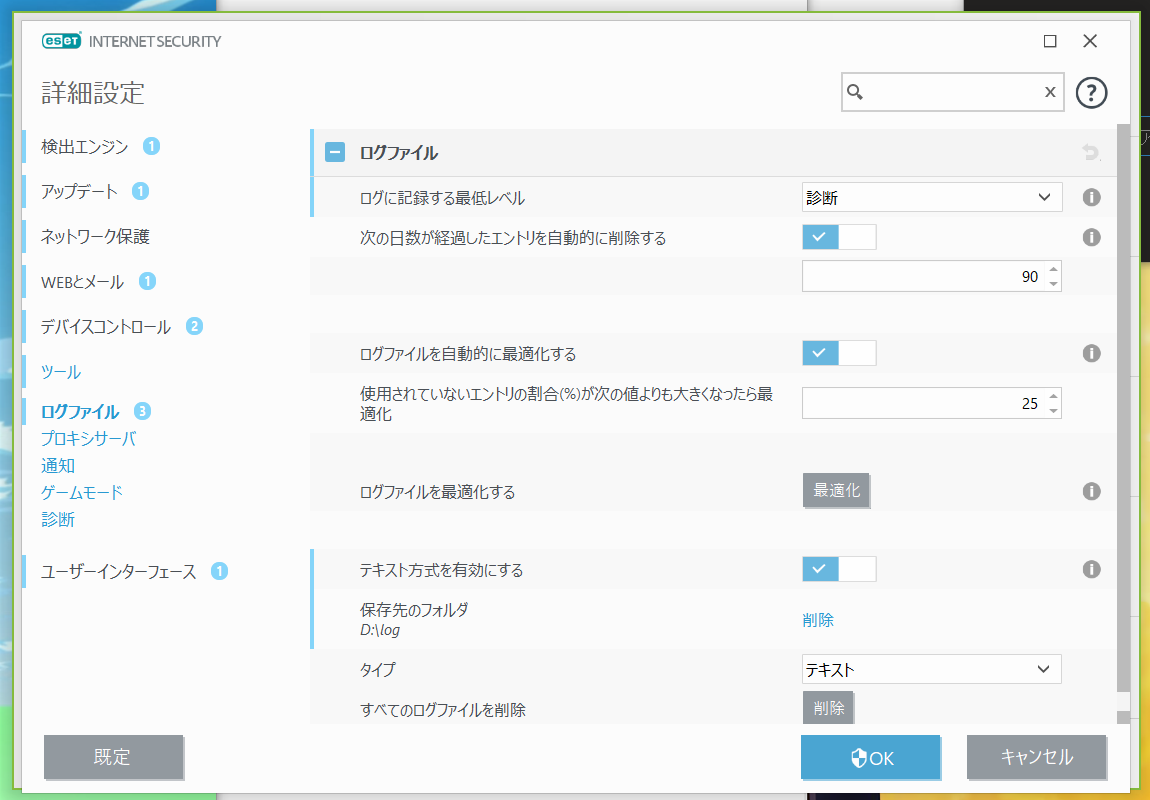1150x800 pixels.
Task: Collapse the ログファイル section
Action: (335, 153)
